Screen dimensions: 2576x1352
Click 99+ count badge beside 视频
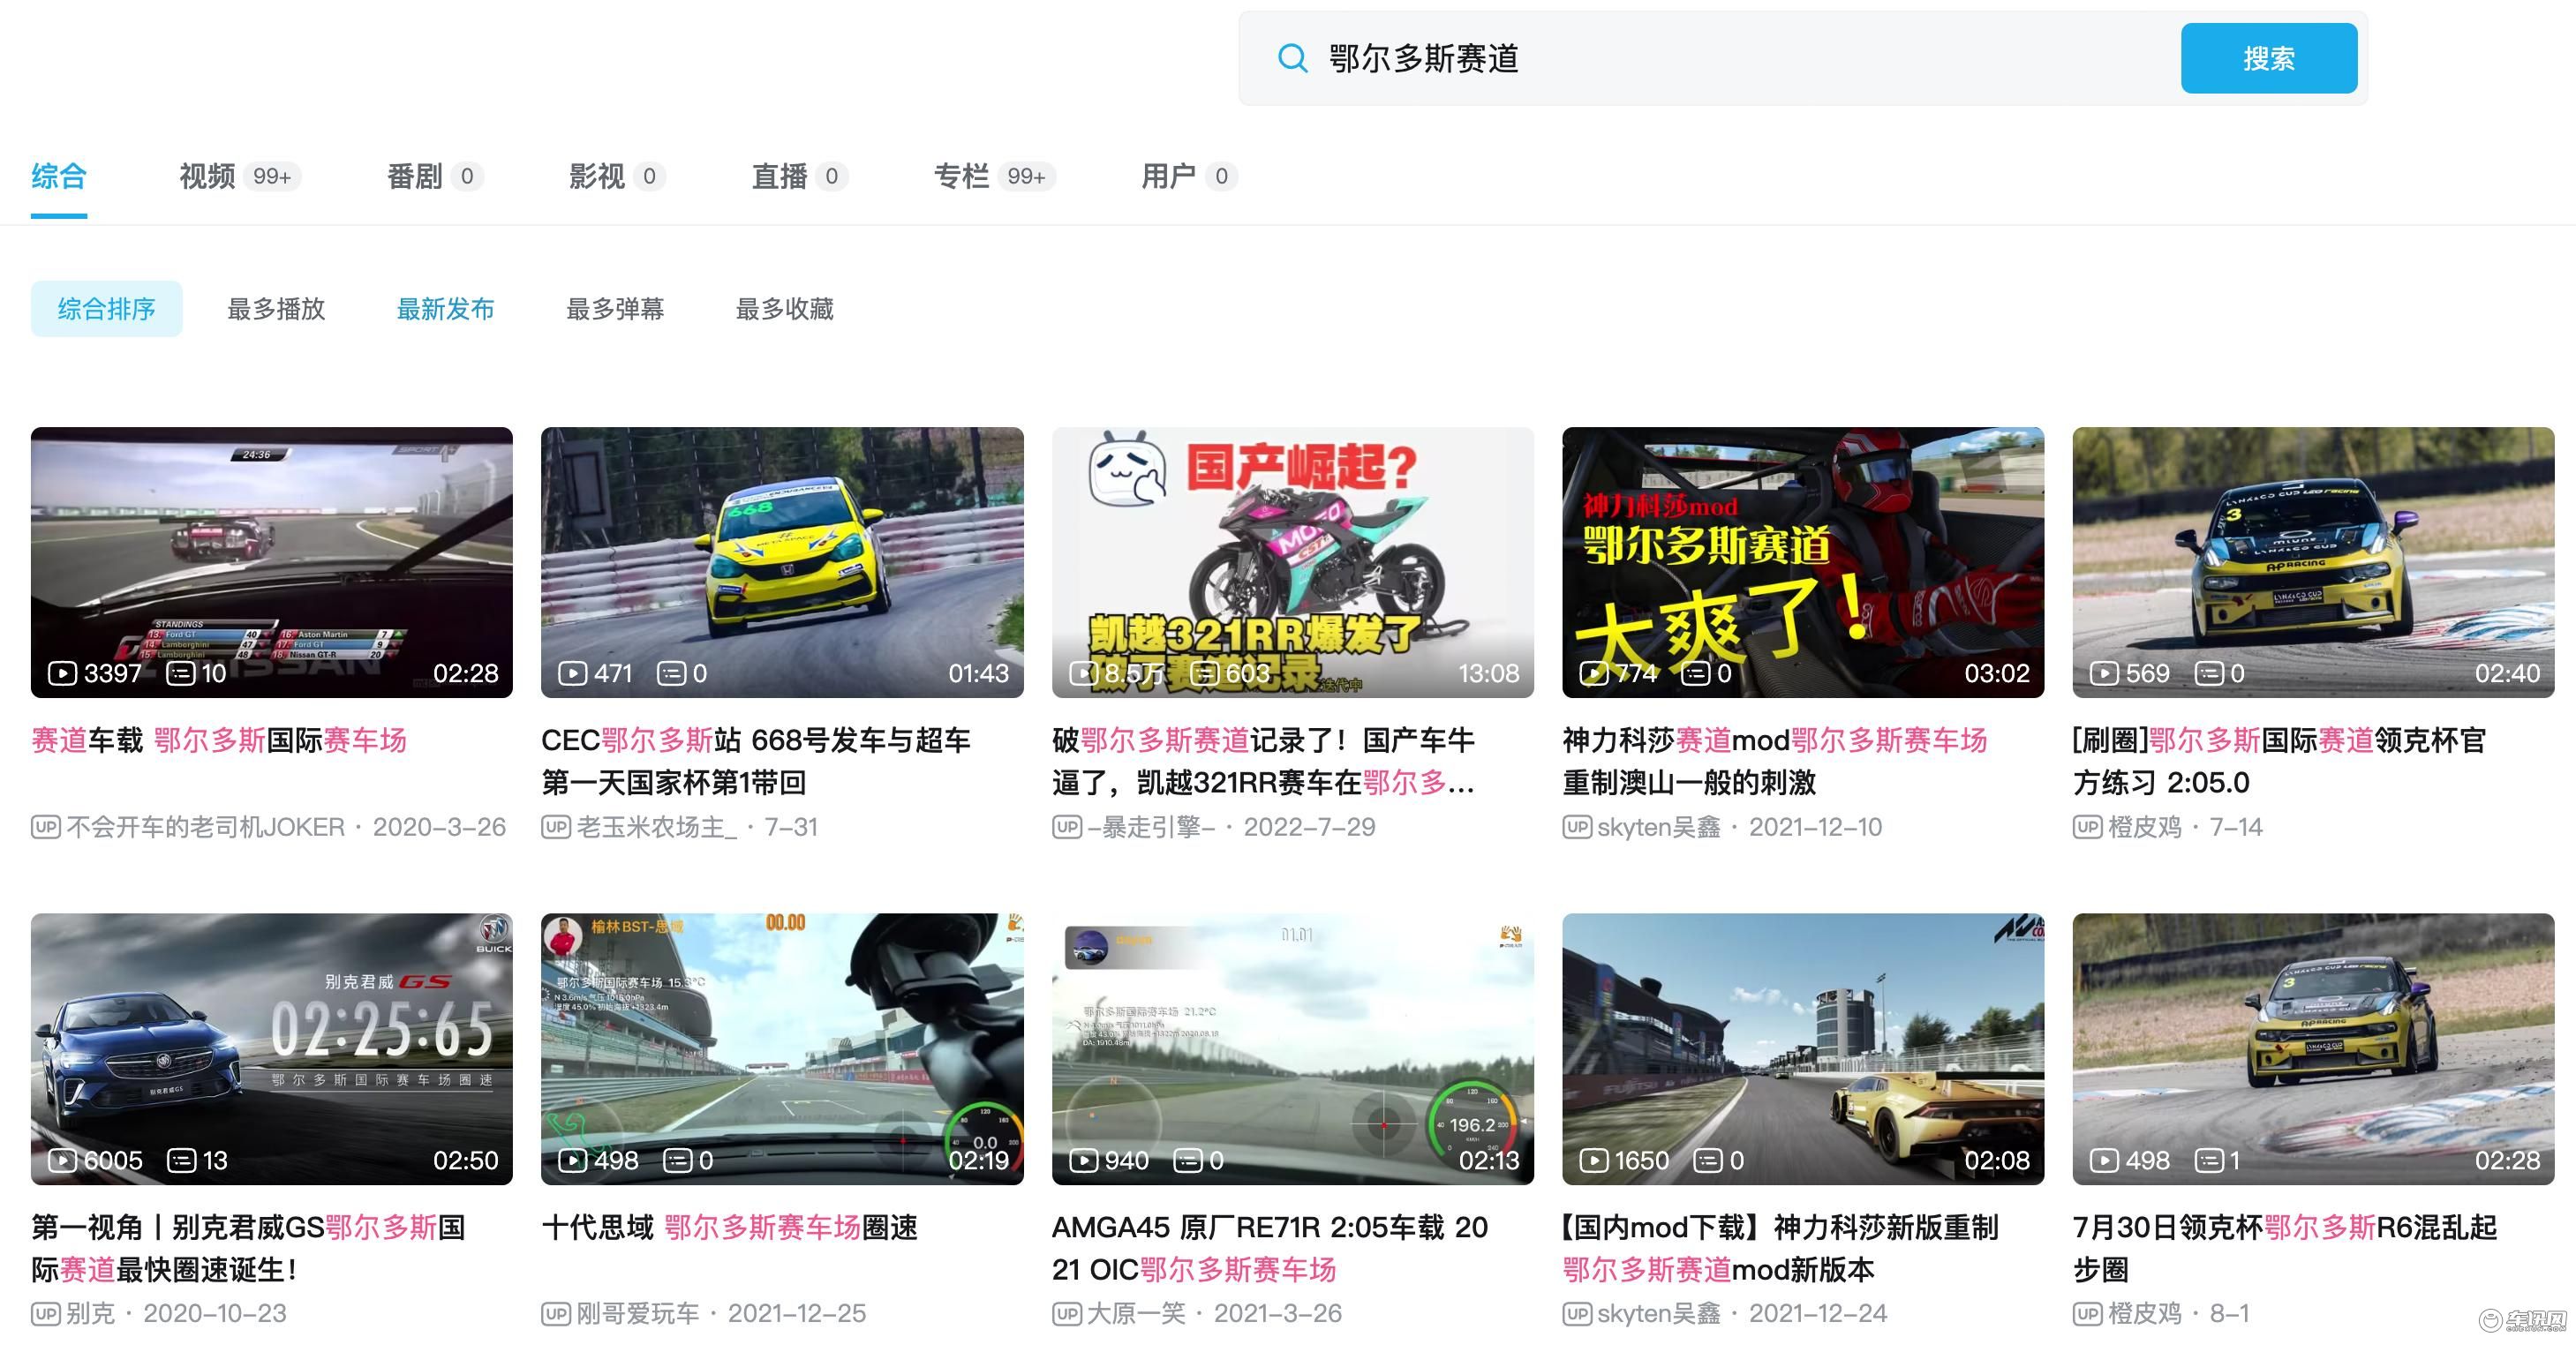click(272, 177)
